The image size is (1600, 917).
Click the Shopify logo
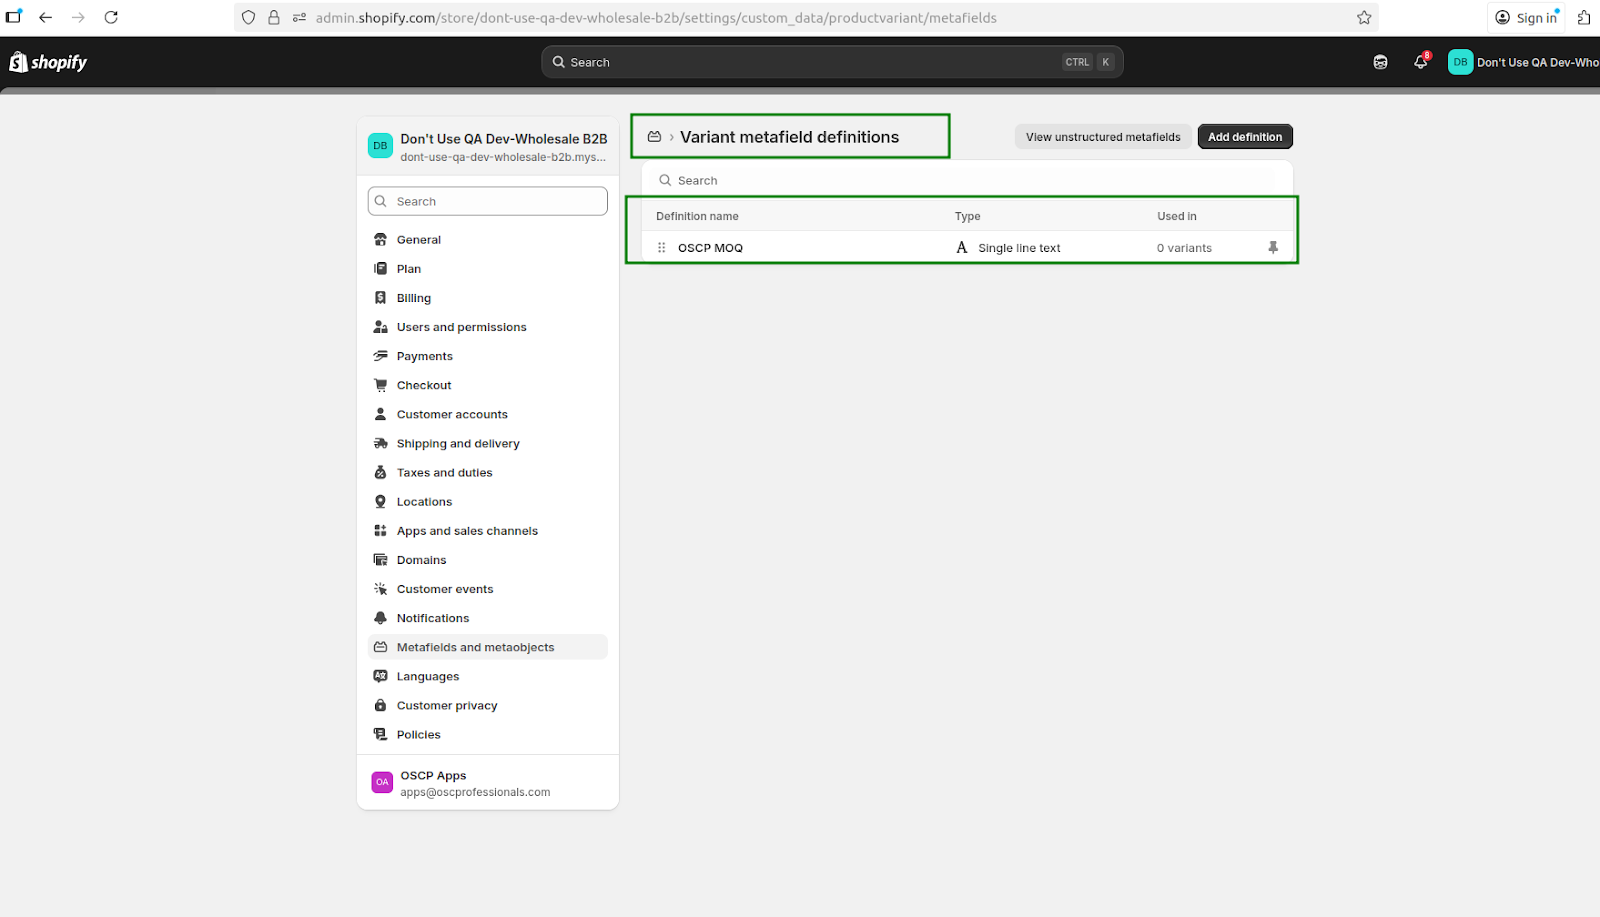(48, 62)
